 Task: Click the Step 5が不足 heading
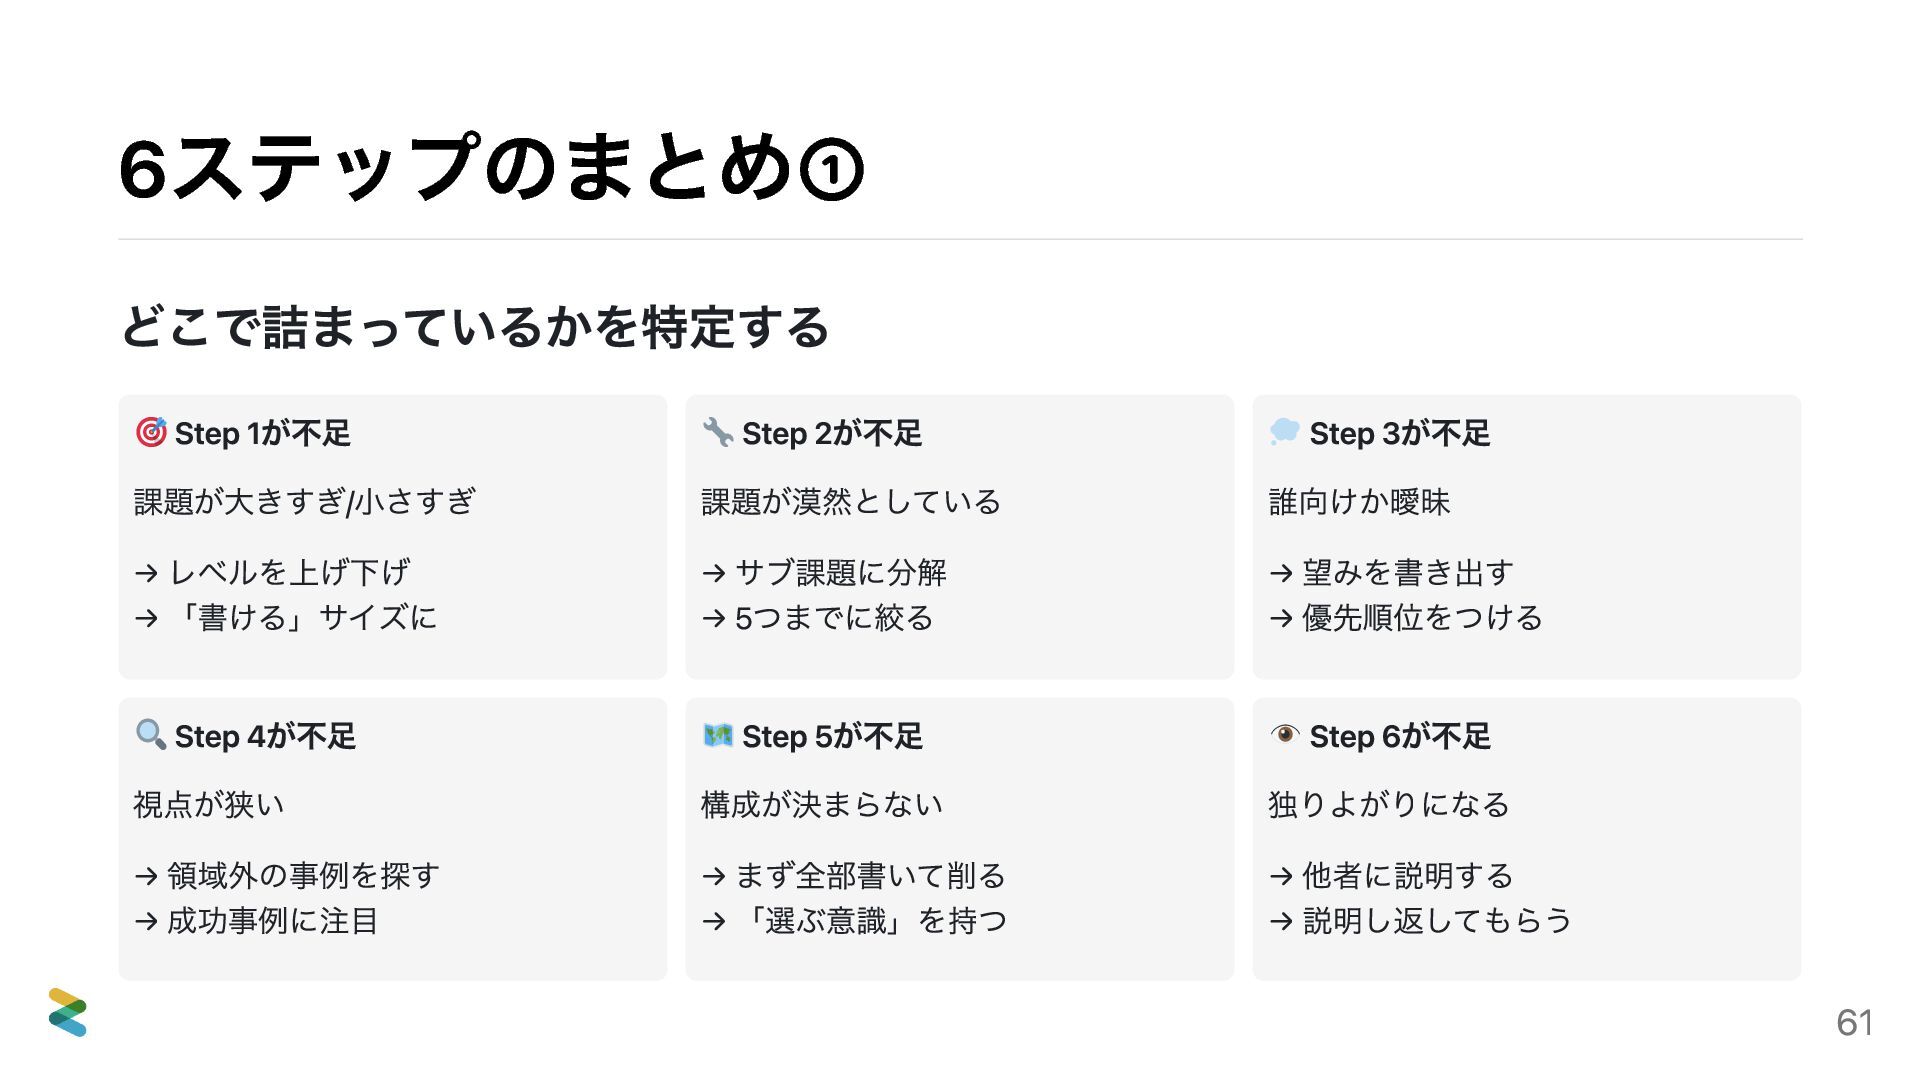pos(832,736)
